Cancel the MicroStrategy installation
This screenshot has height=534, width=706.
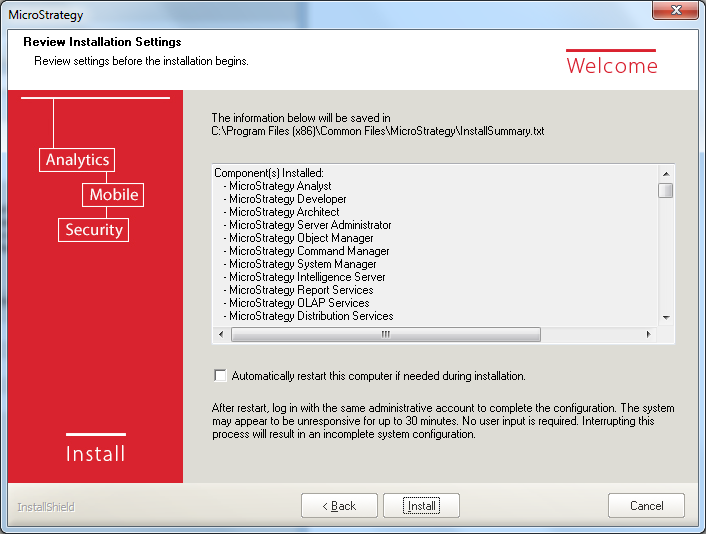click(x=646, y=506)
